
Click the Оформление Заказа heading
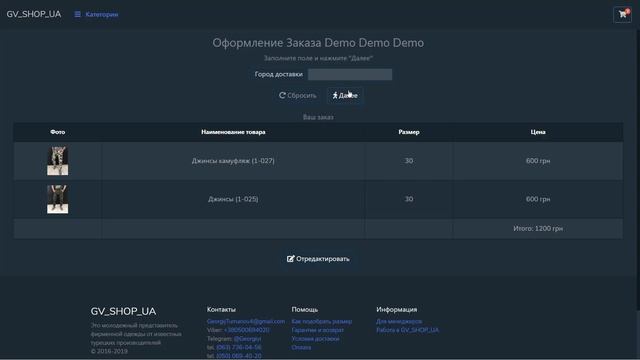[x=318, y=42]
